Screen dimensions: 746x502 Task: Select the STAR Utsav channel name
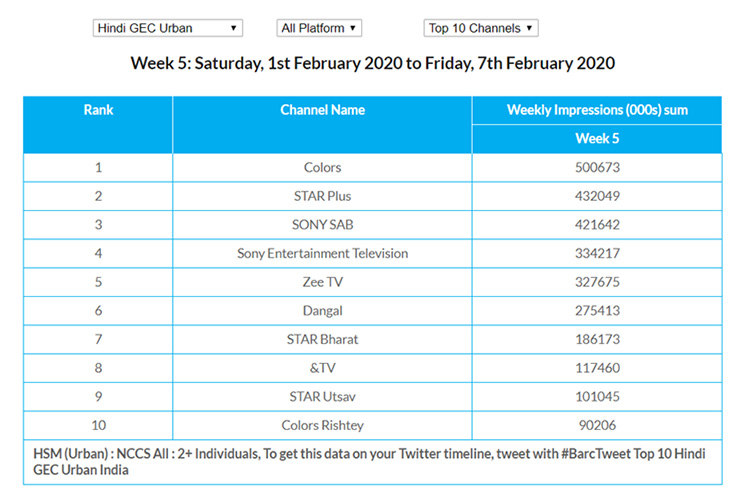coord(322,397)
